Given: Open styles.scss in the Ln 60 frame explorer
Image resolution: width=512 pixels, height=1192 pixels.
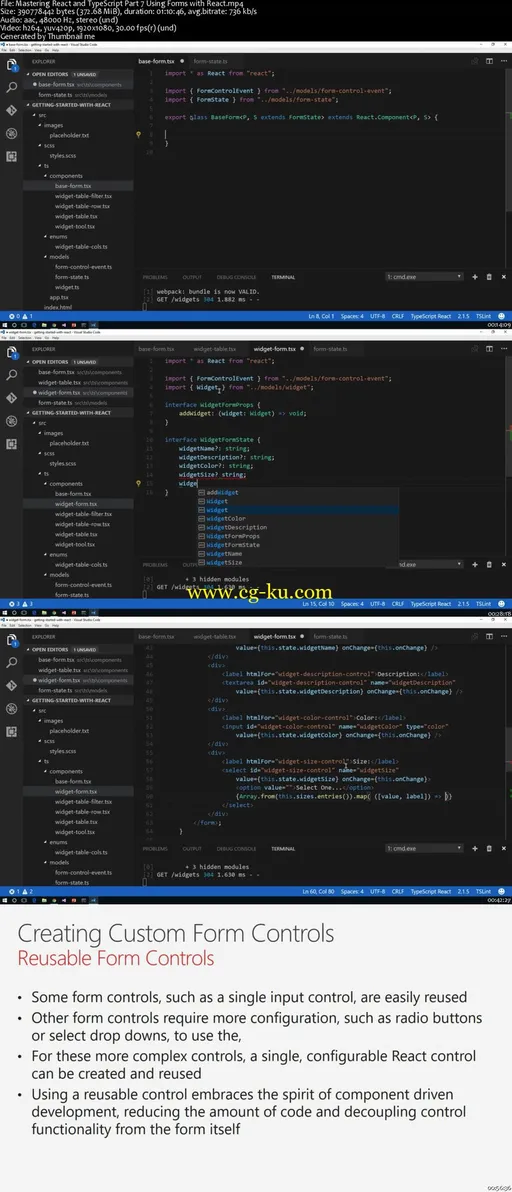Looking at the screenshot, I should (64, 751).
